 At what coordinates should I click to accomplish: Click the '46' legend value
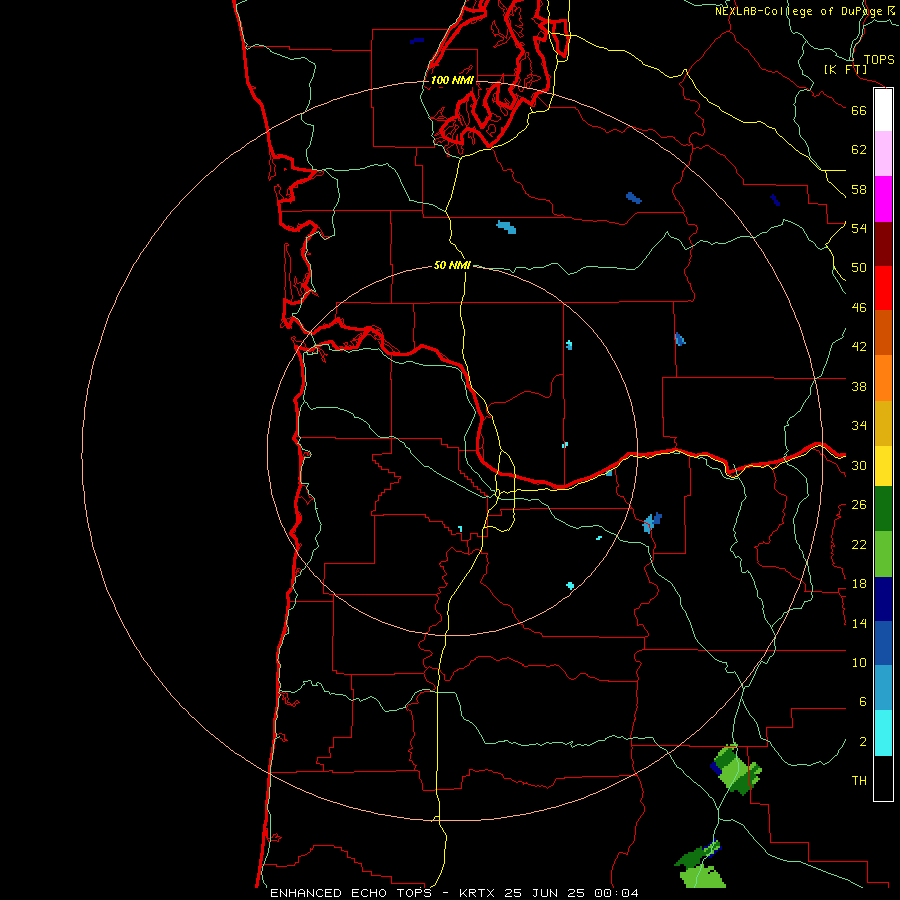tap(859, 308)
